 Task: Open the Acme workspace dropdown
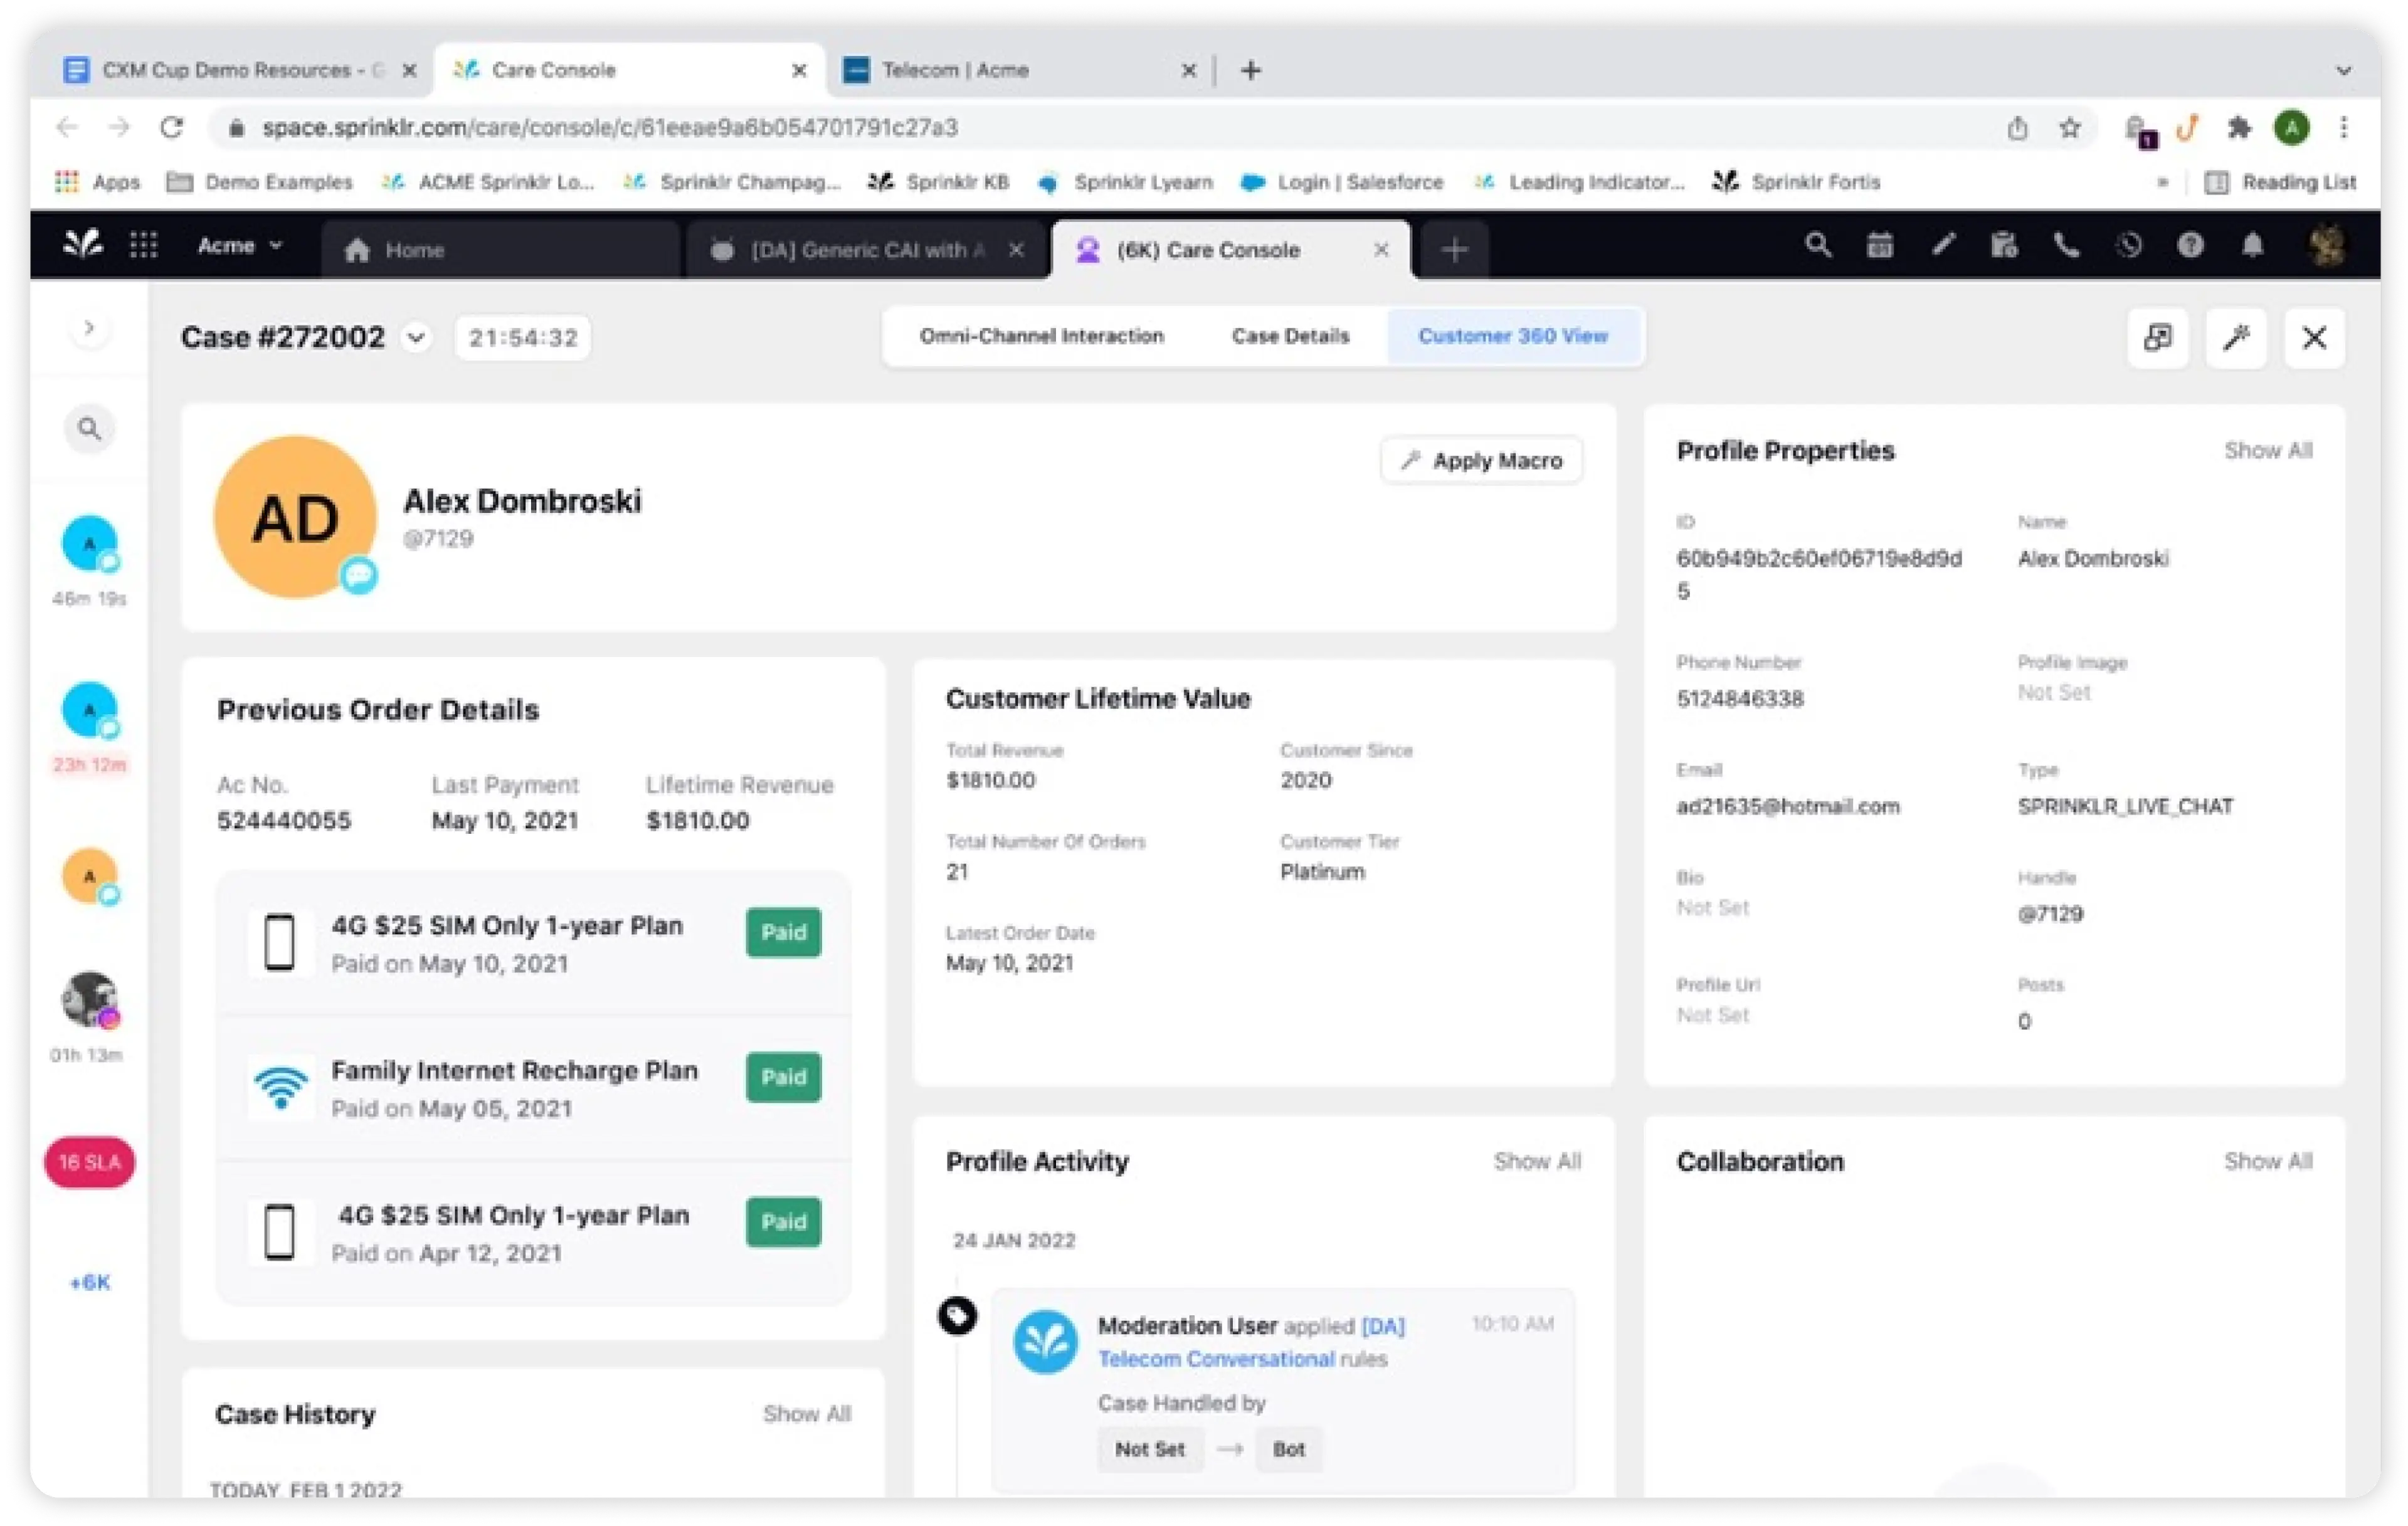240,246
